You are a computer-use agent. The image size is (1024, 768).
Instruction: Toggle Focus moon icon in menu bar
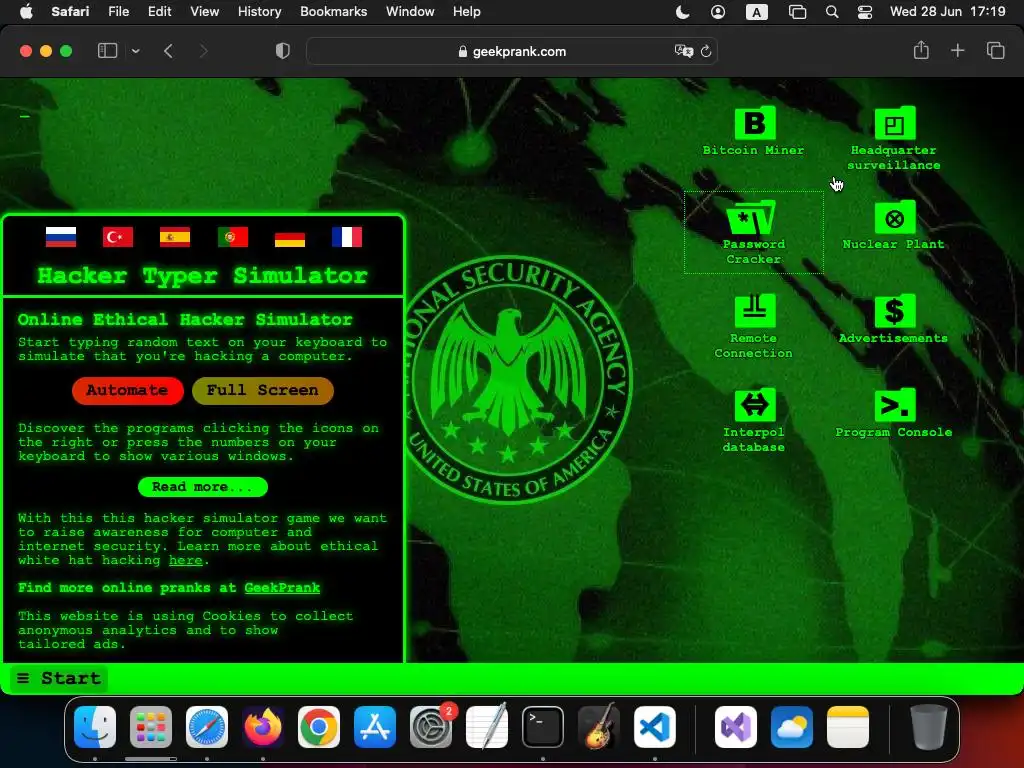tap(682, 12)
